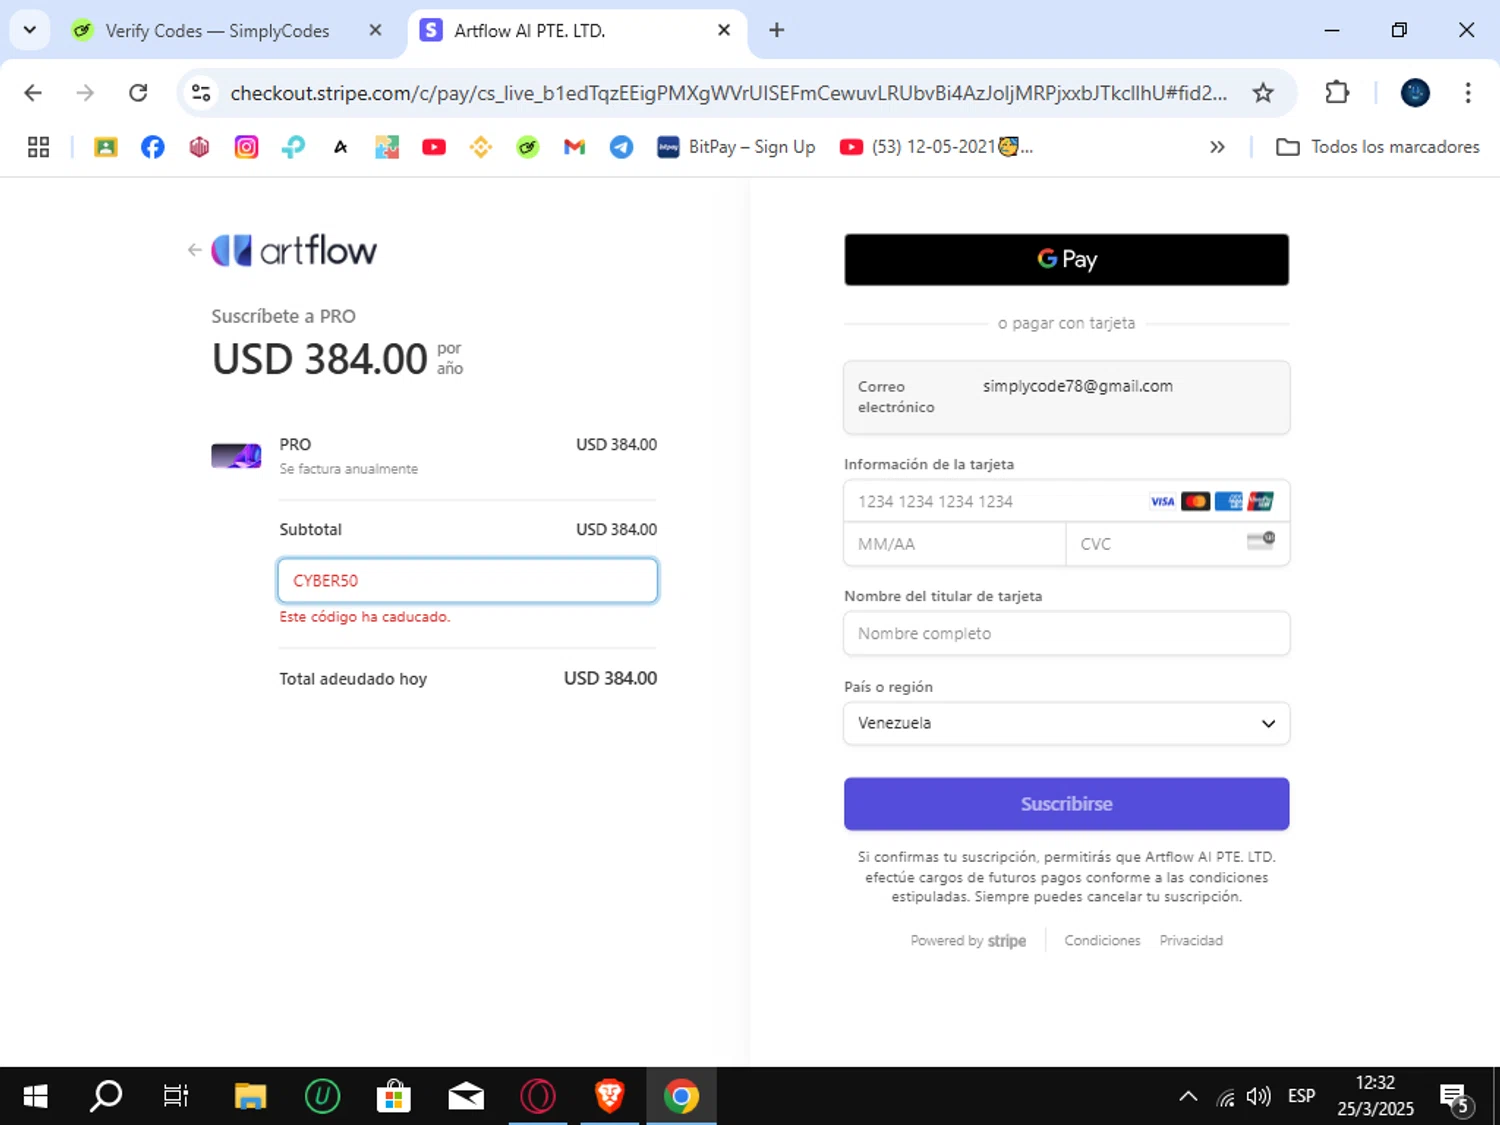
Task: Show hidden system tray icons
Action: click(x=1188, y=1096)
